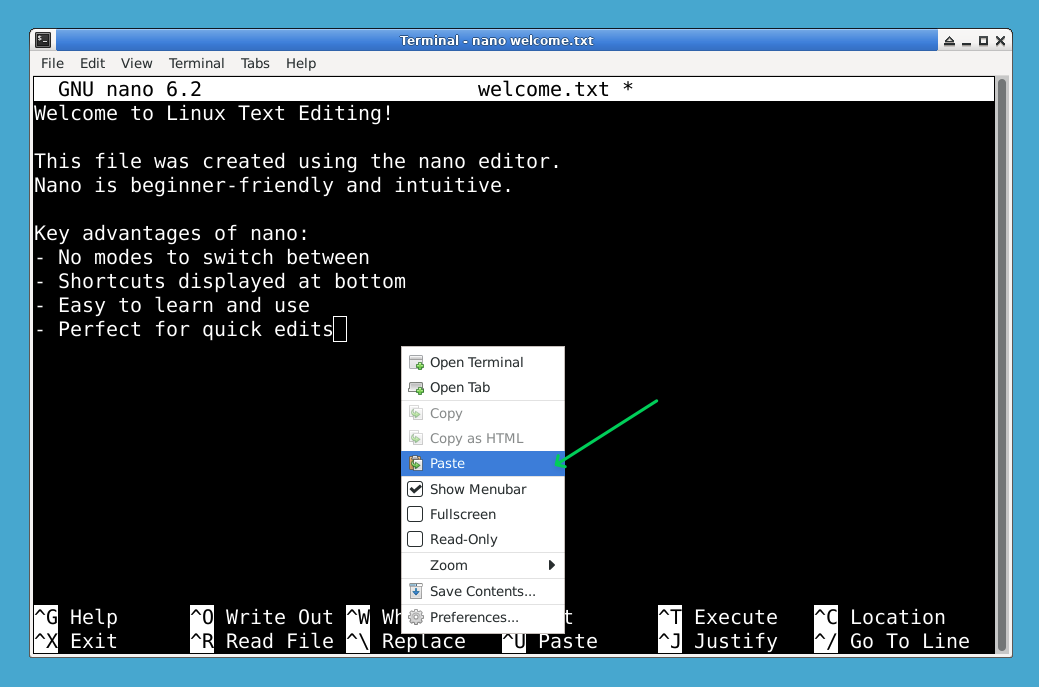Enable Read-Only mode via checkbox
Screen dimensions: 1039x687
(x=415, y=539)
